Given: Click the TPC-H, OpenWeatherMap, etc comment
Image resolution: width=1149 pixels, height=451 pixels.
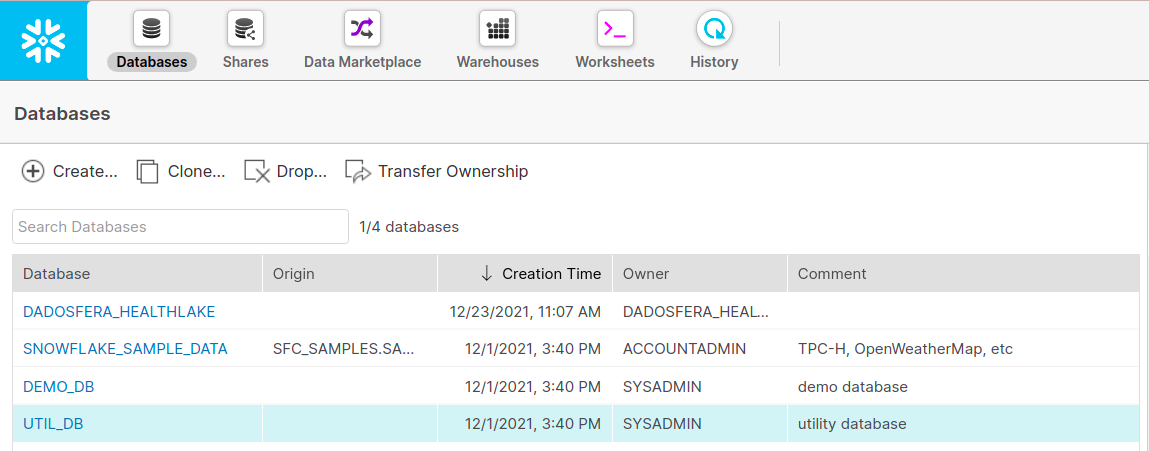Looking at the screenshot, I should tap(905, 349).
